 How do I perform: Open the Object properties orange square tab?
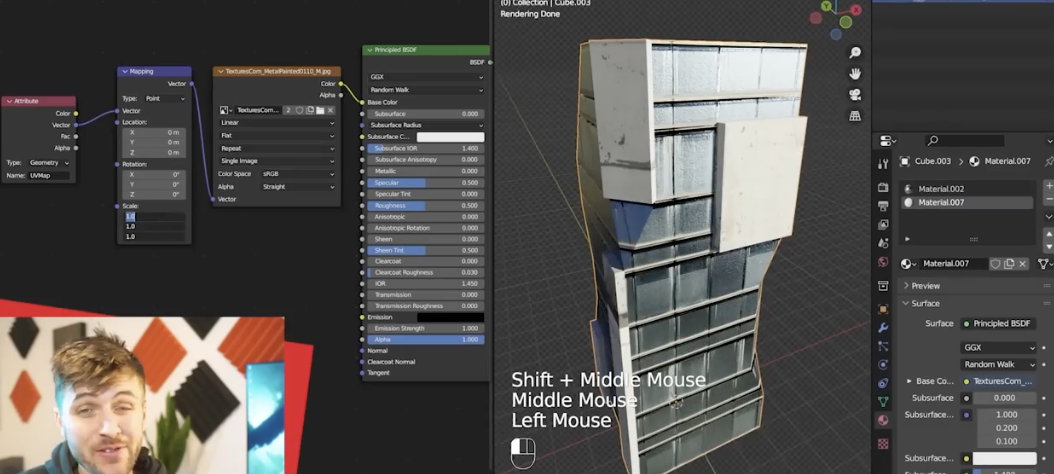click(883, 309)
